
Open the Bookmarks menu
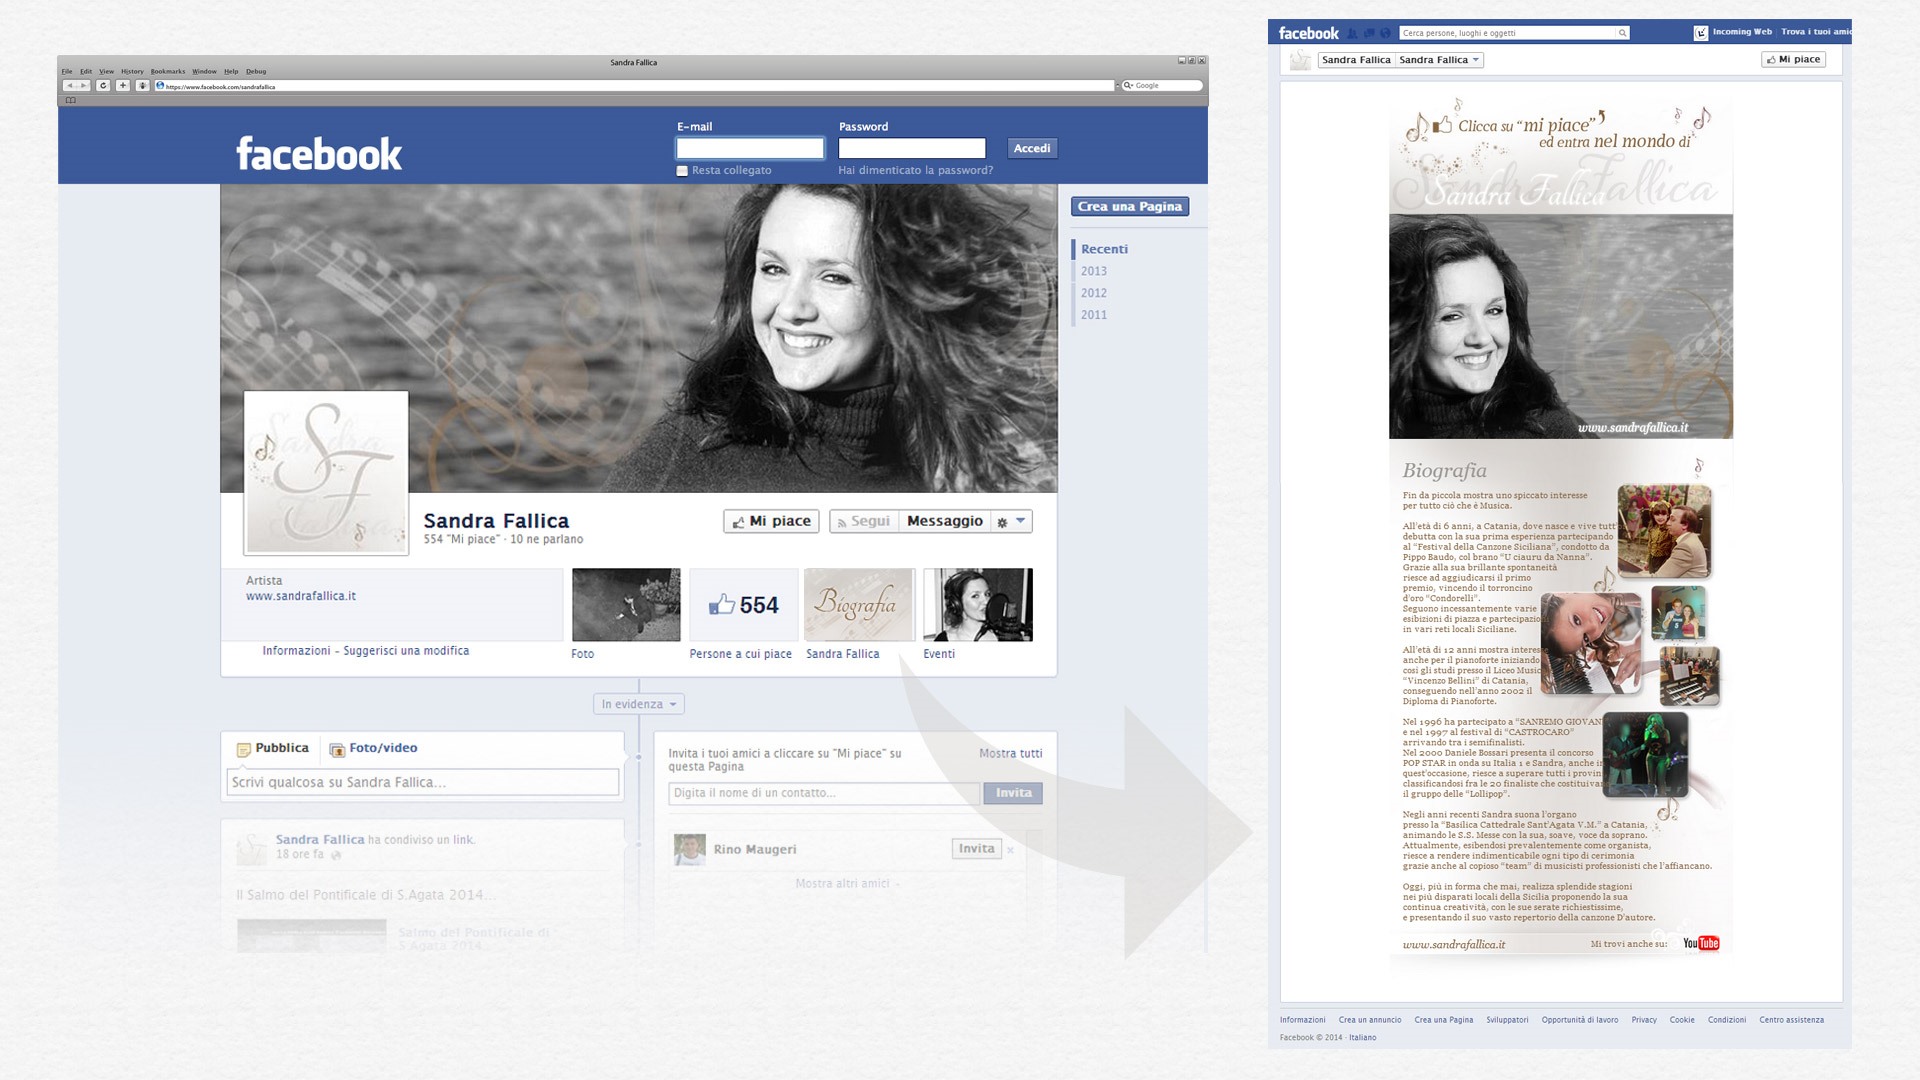(168, 72)
